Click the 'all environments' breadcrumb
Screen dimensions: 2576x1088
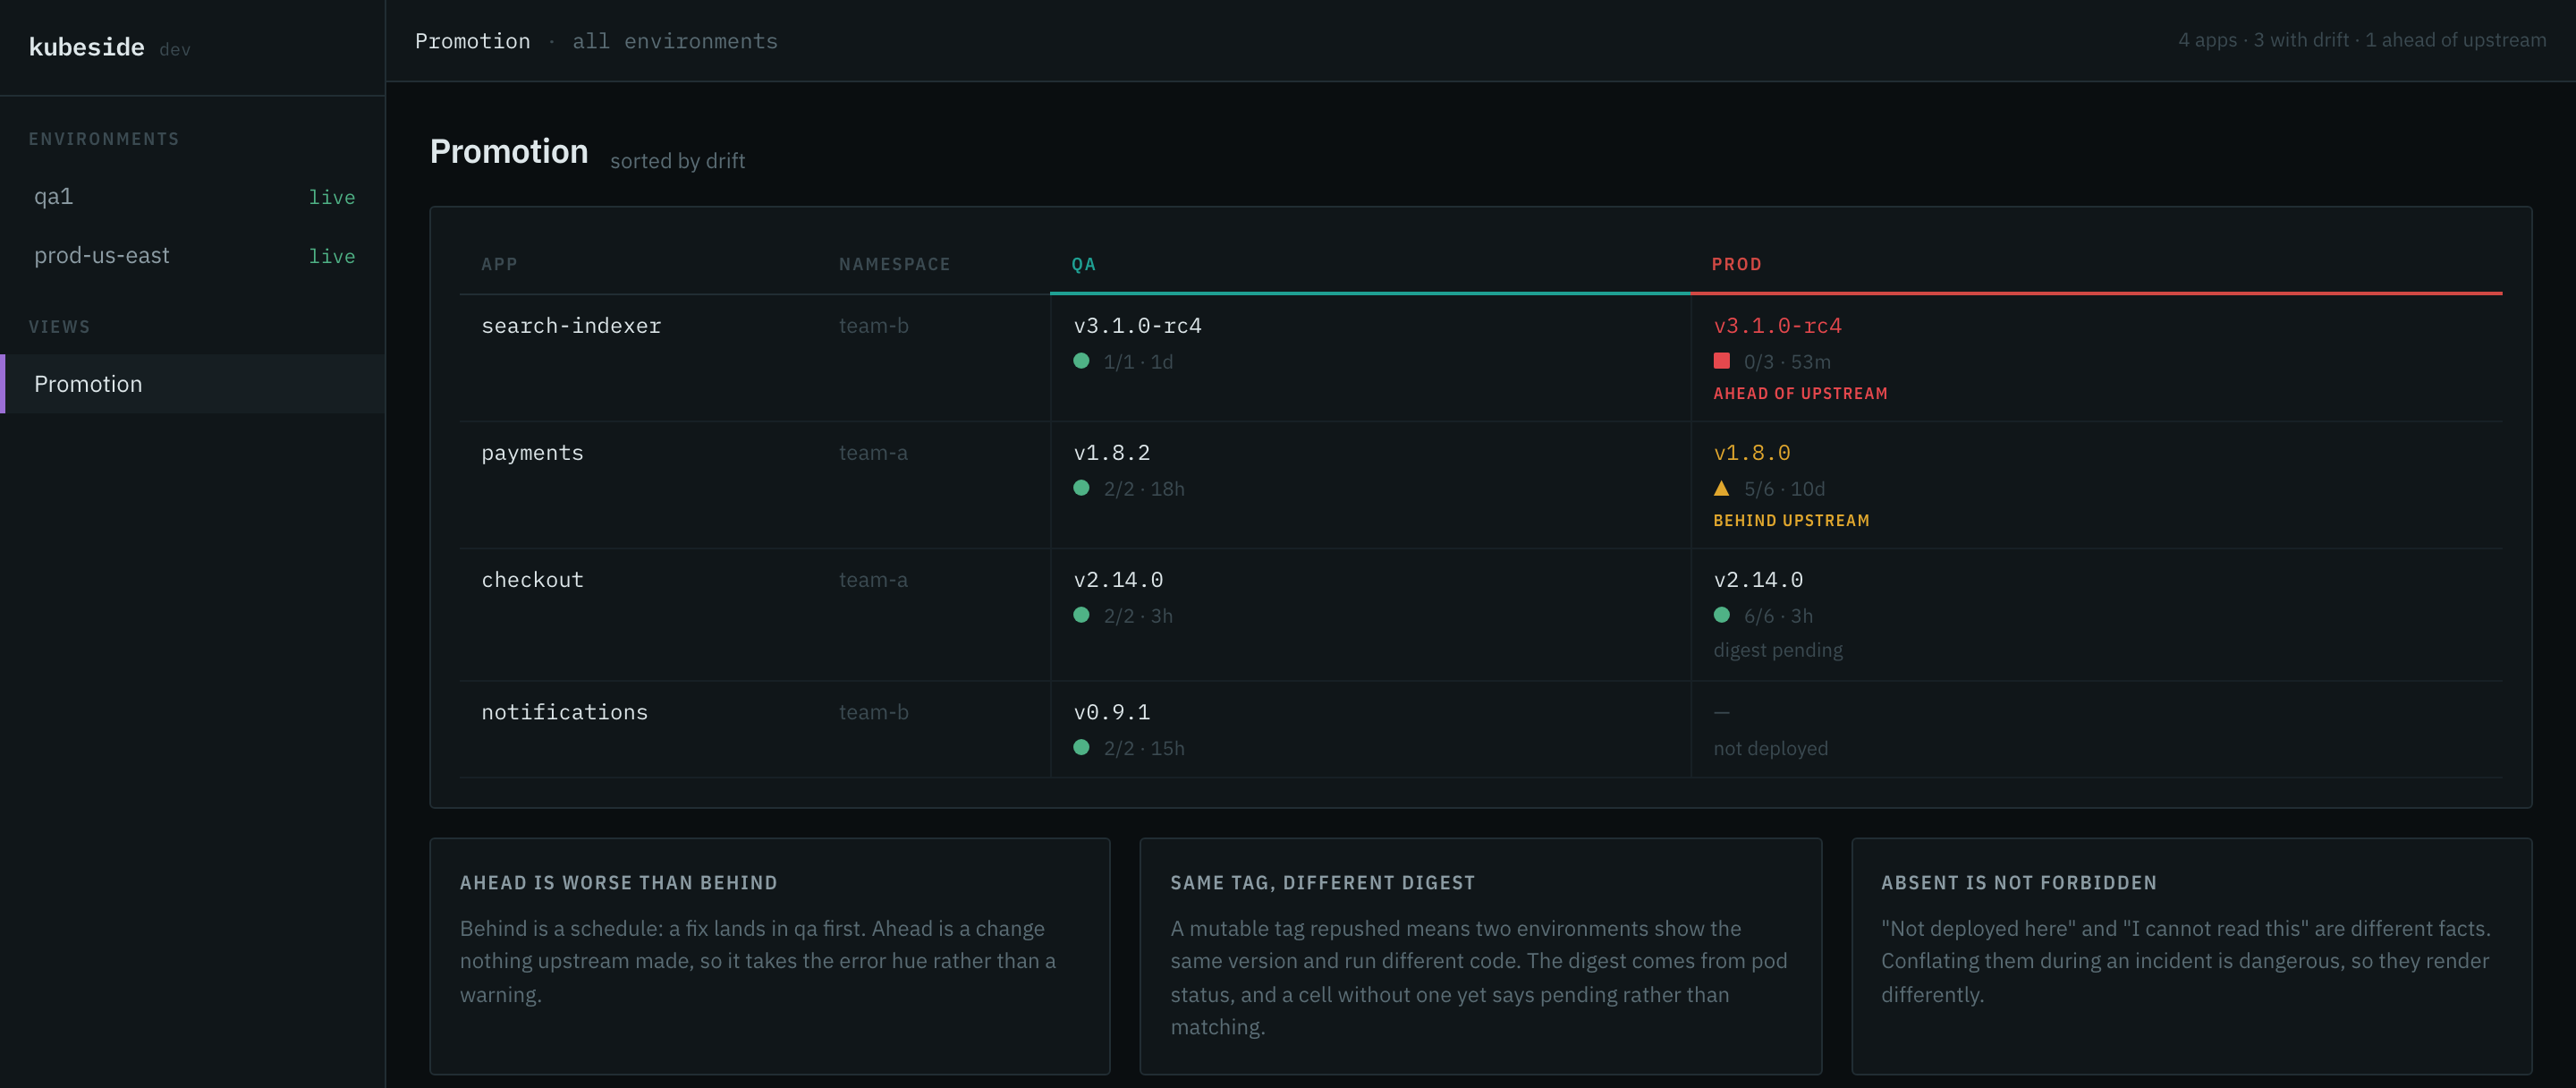point(675,41)
